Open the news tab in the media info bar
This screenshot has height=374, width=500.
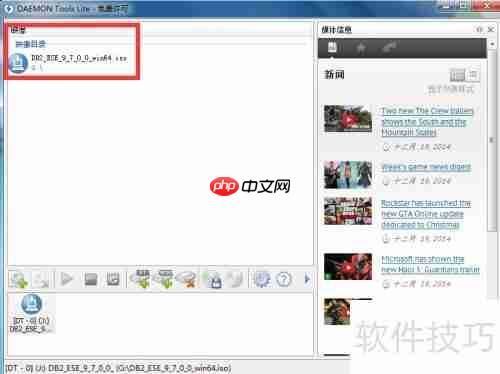[x=332, y=48]
